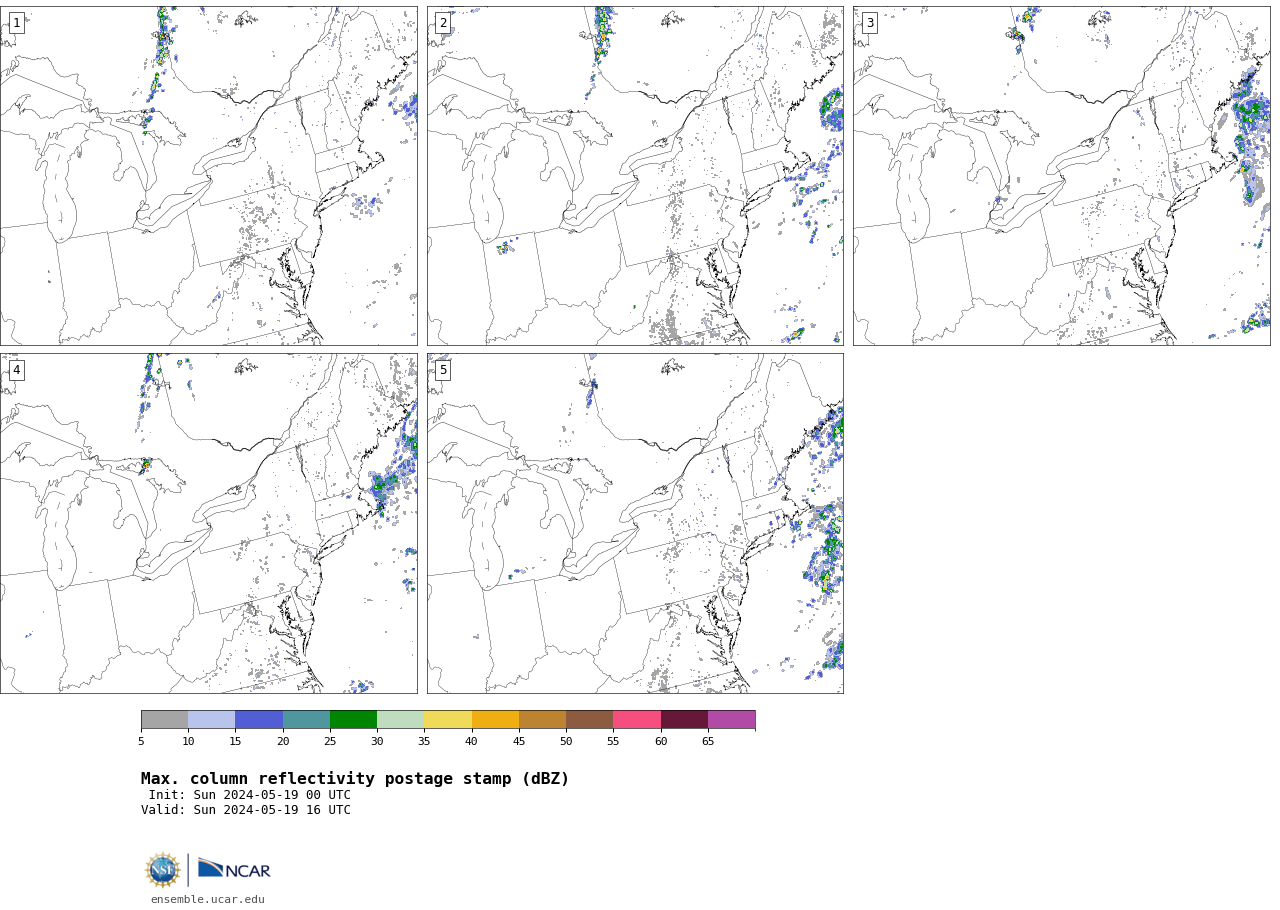The height and width of the screenshot is (910, 1280).
Task: Select the tan 45-50 dBZ swatch
Action: click(542, 720)
